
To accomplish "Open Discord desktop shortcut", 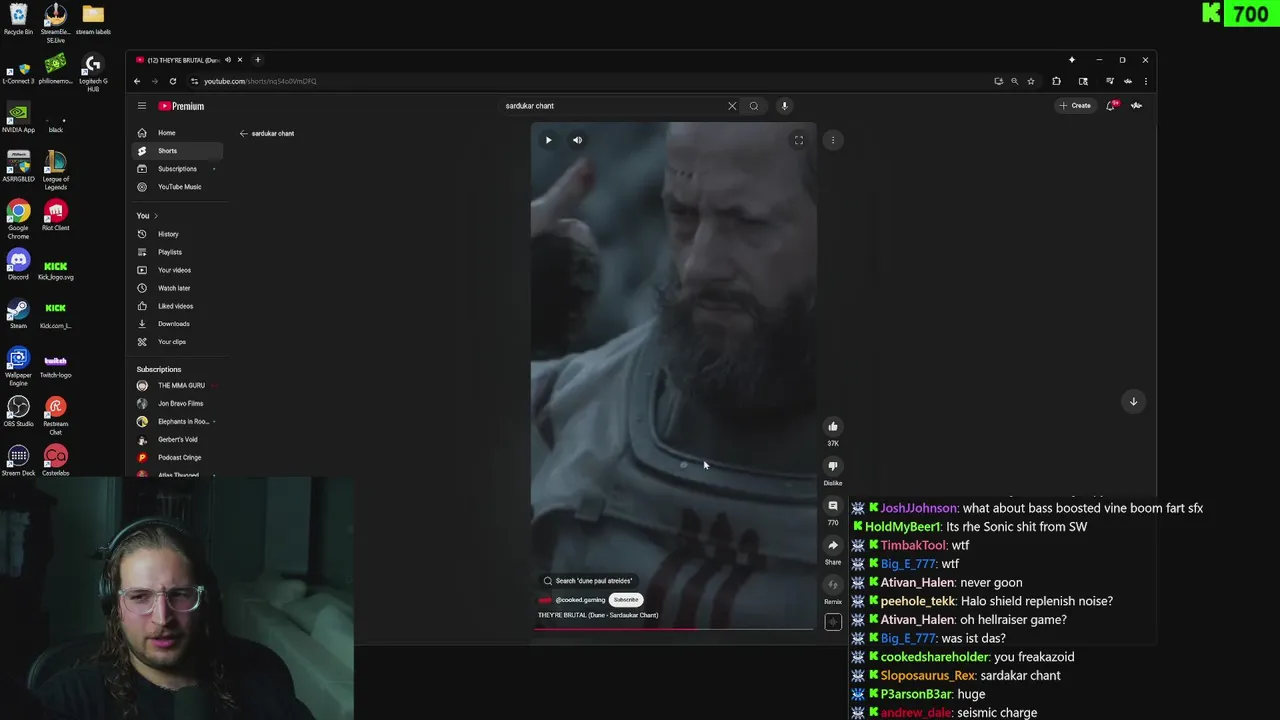I will [18, 264].
